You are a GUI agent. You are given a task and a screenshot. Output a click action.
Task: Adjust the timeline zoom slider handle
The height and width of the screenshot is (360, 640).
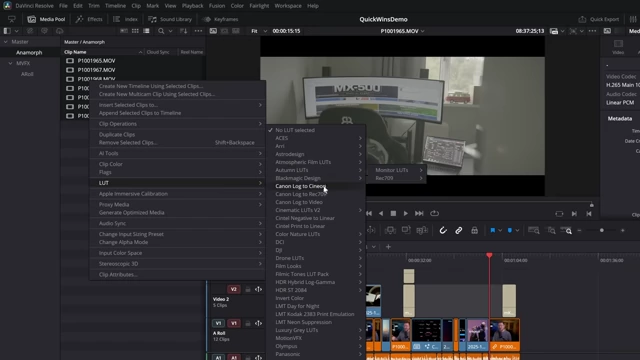[602, 231]
